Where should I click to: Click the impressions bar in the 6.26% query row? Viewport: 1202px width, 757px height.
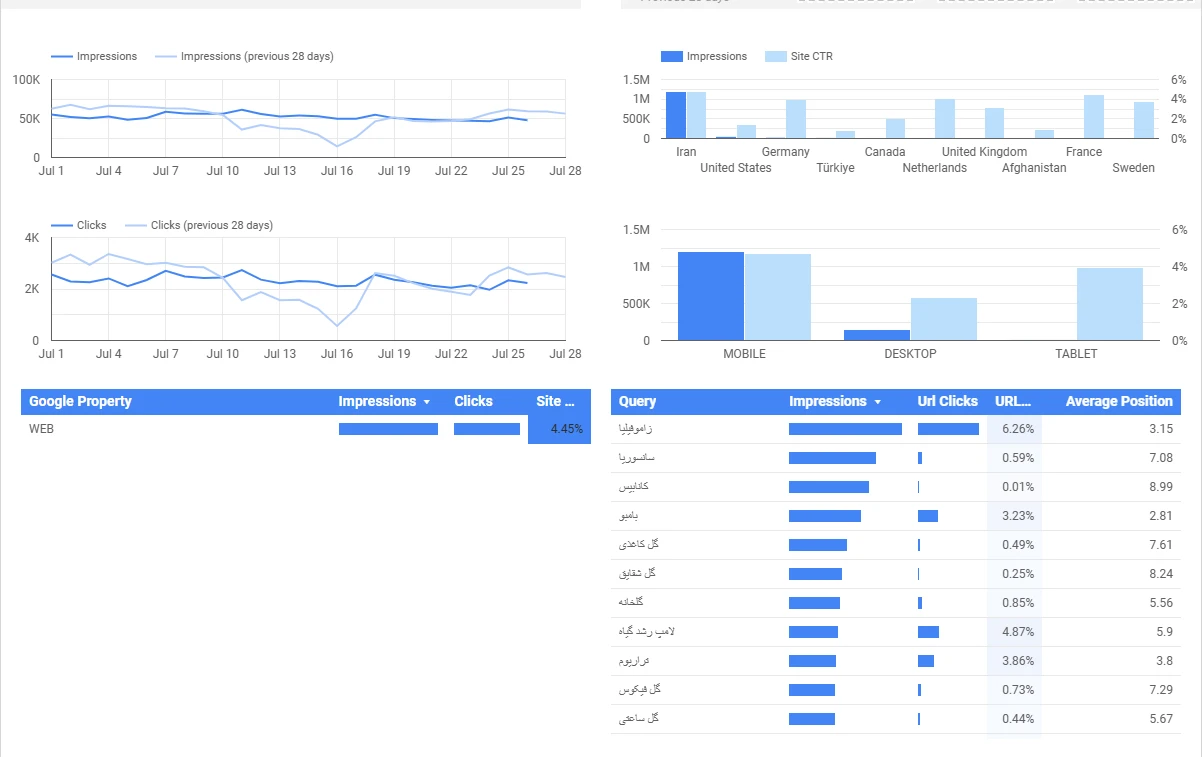pos(845,429)
